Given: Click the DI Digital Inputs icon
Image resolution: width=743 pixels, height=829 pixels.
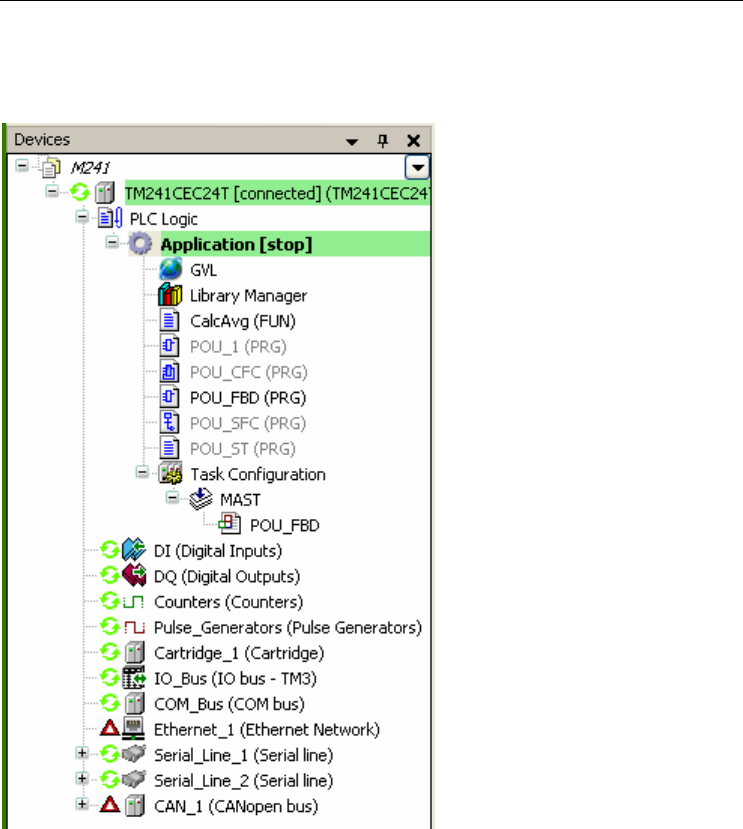Looking at the screenshot, I should pyautogui.click(x=134, y=550).
